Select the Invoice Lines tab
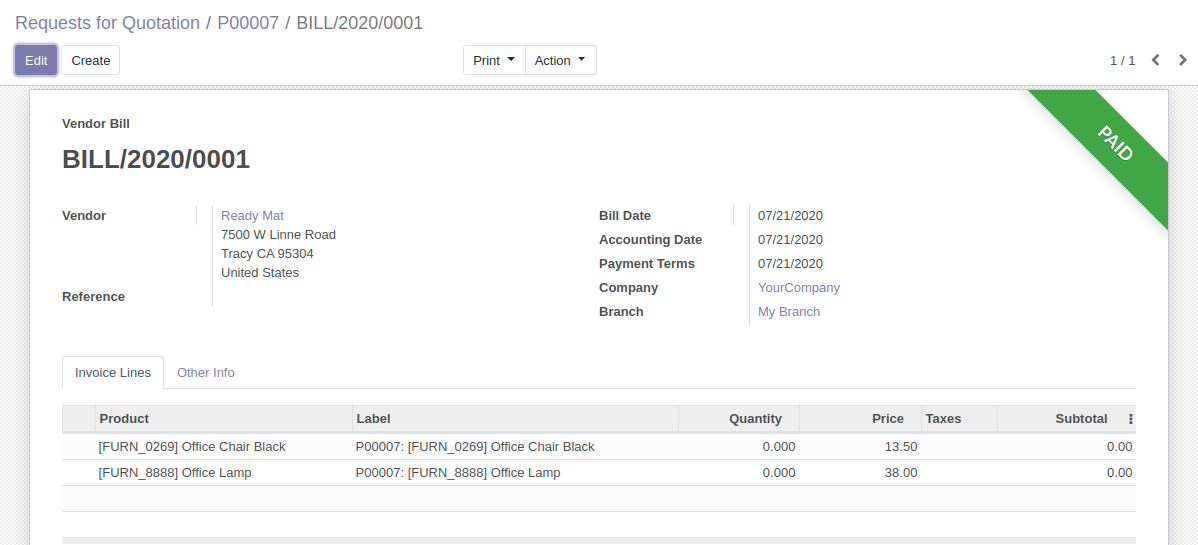The image size is (1198, 545). click(113, 372)
